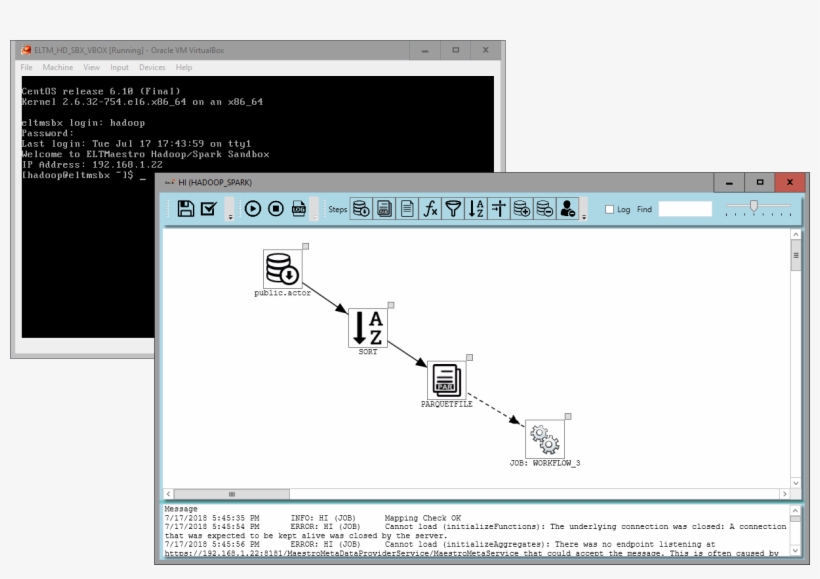The width and height of the screenshot is (820, 579).
Task: Close the HI (HADOOP_SPARK) window
Action: 790,183
